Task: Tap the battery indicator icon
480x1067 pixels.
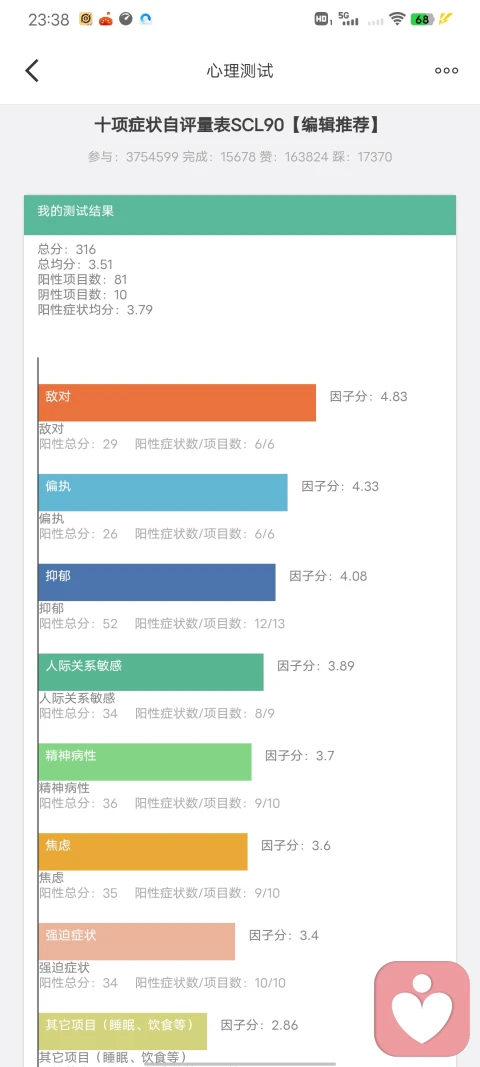Action: coord(422,19)
